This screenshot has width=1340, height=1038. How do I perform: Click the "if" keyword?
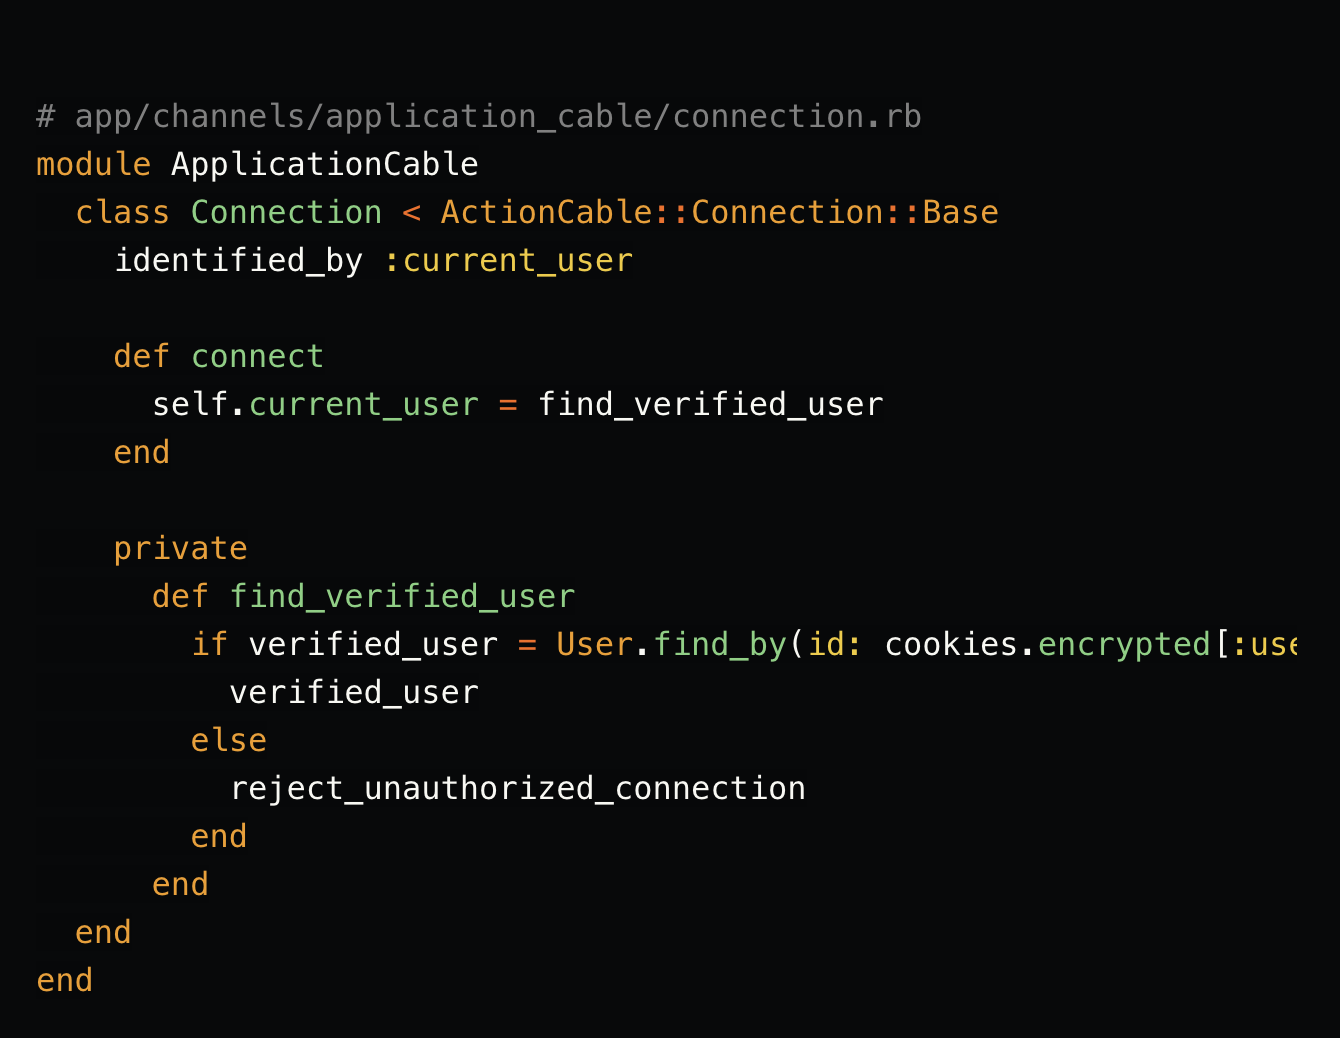[x=209, y=644]
